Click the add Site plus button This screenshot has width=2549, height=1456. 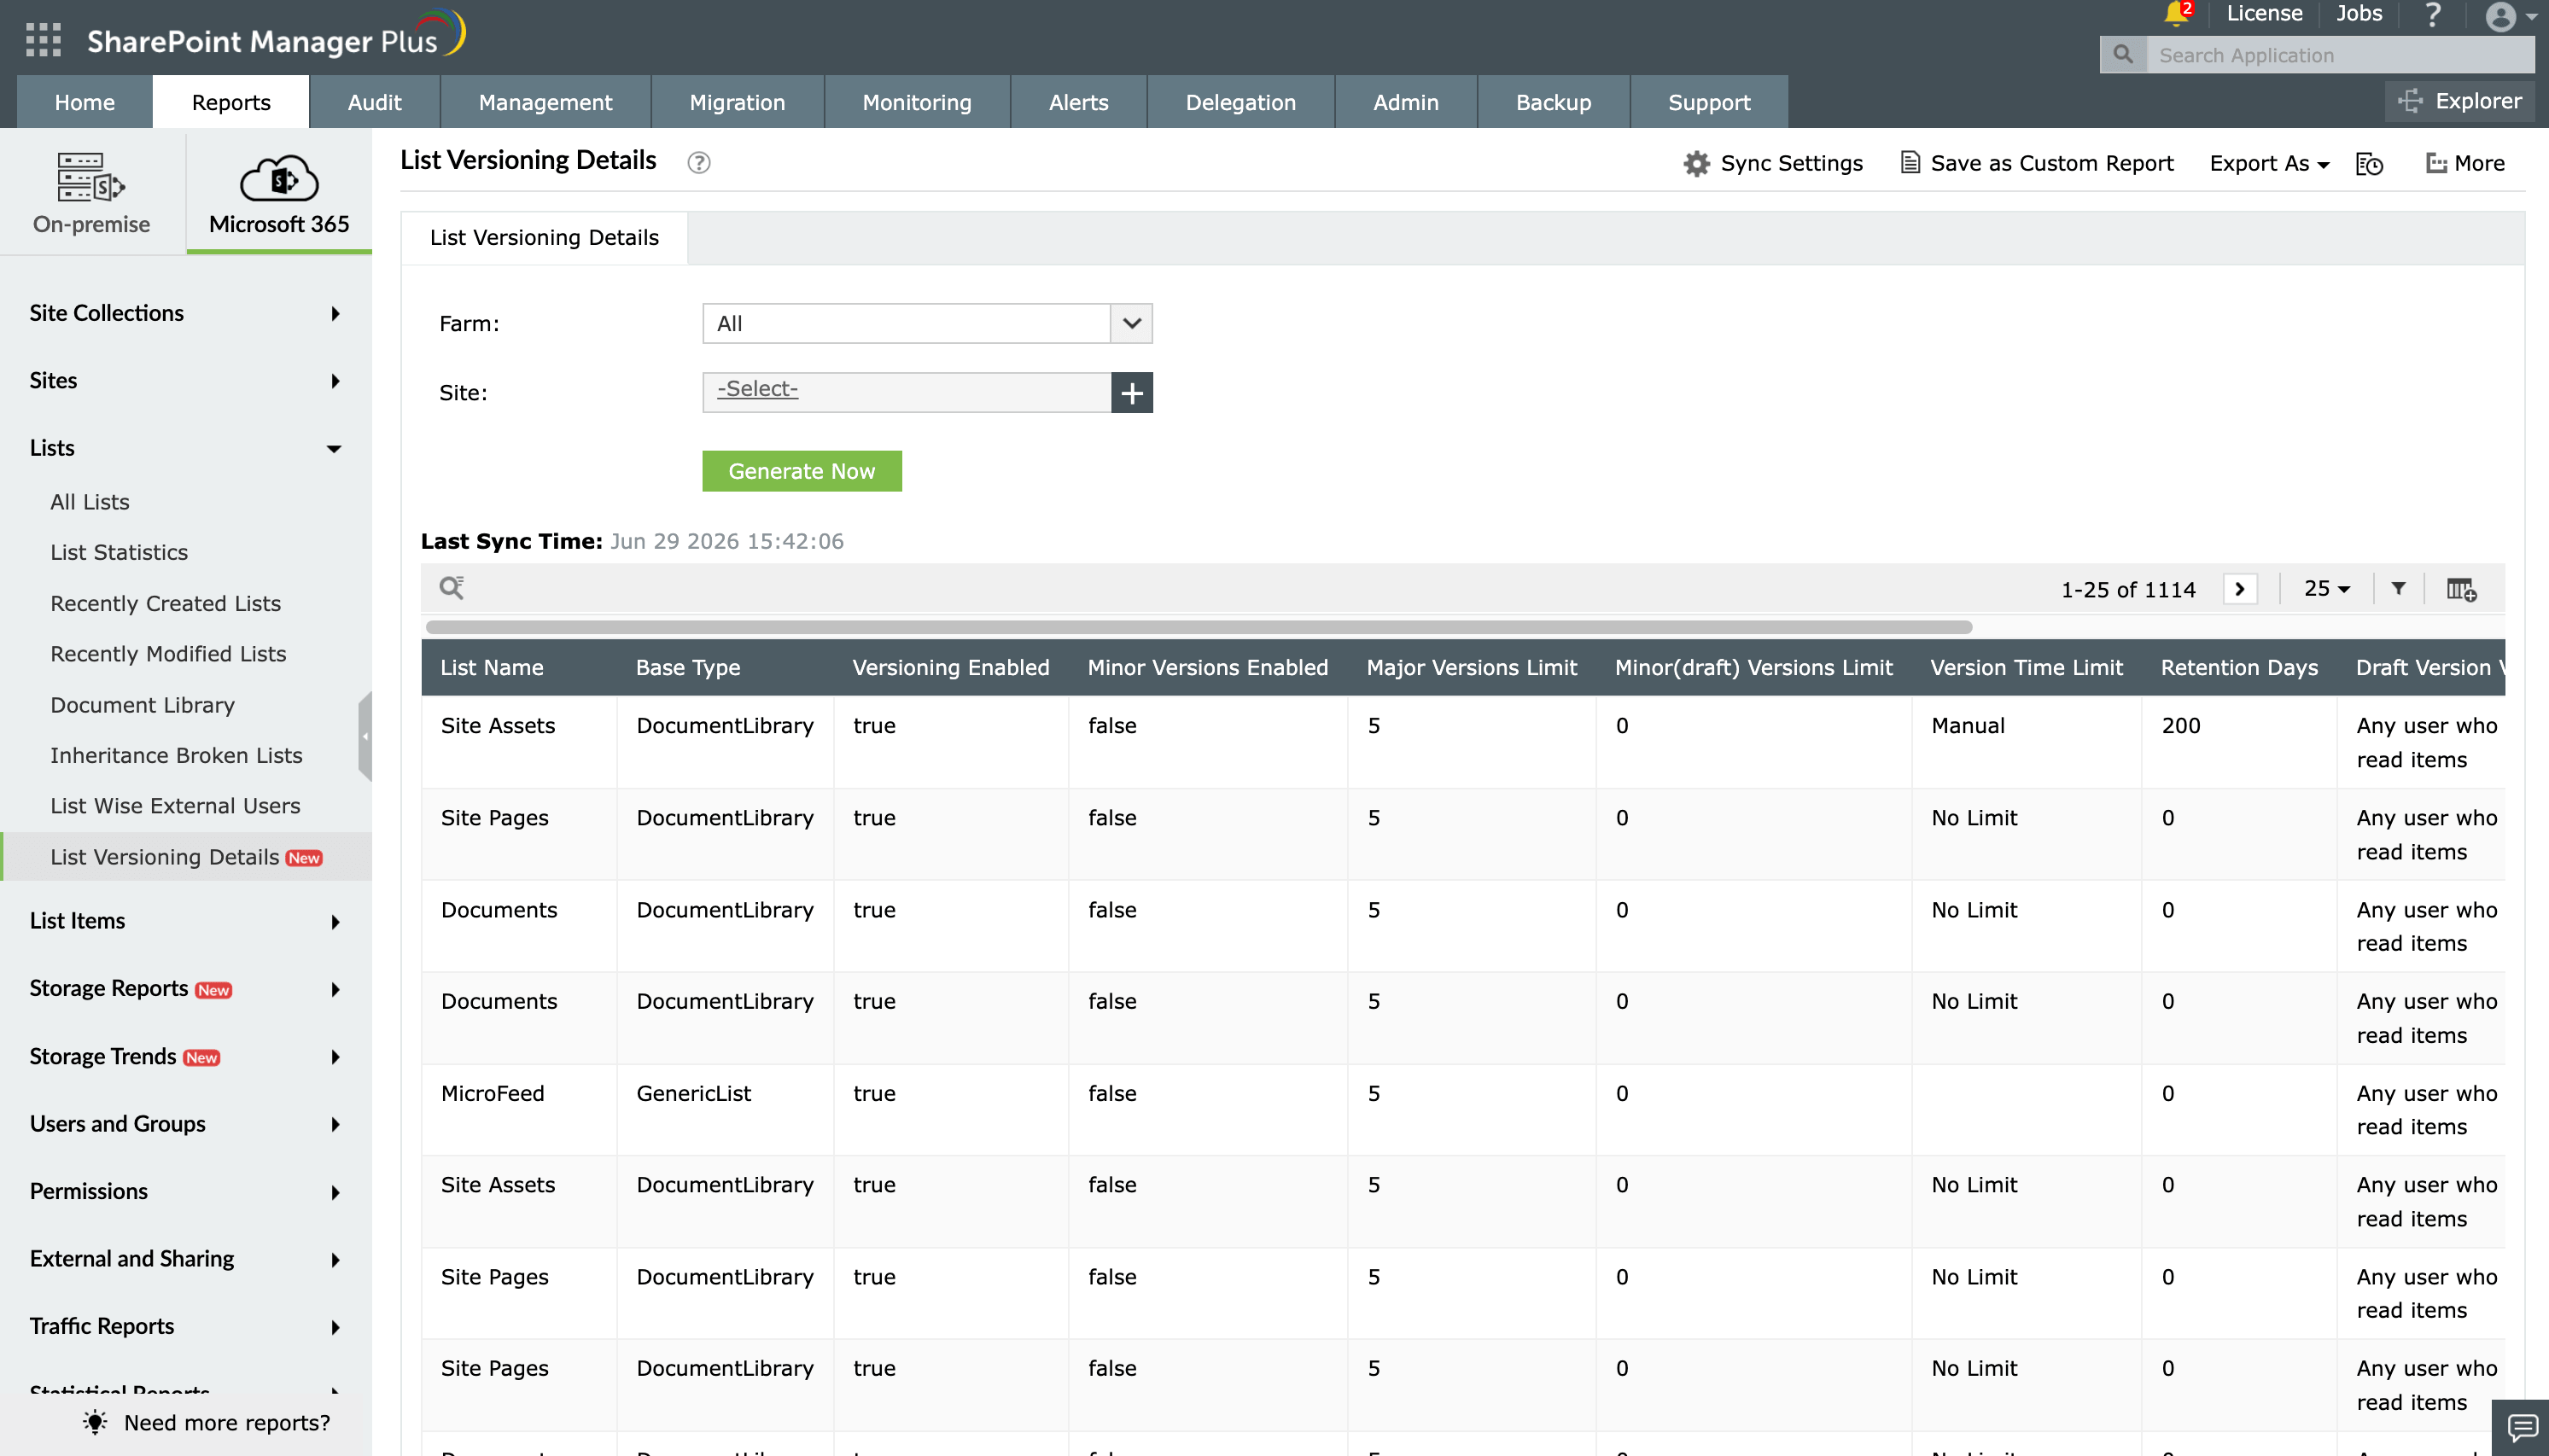(1132, 393)
